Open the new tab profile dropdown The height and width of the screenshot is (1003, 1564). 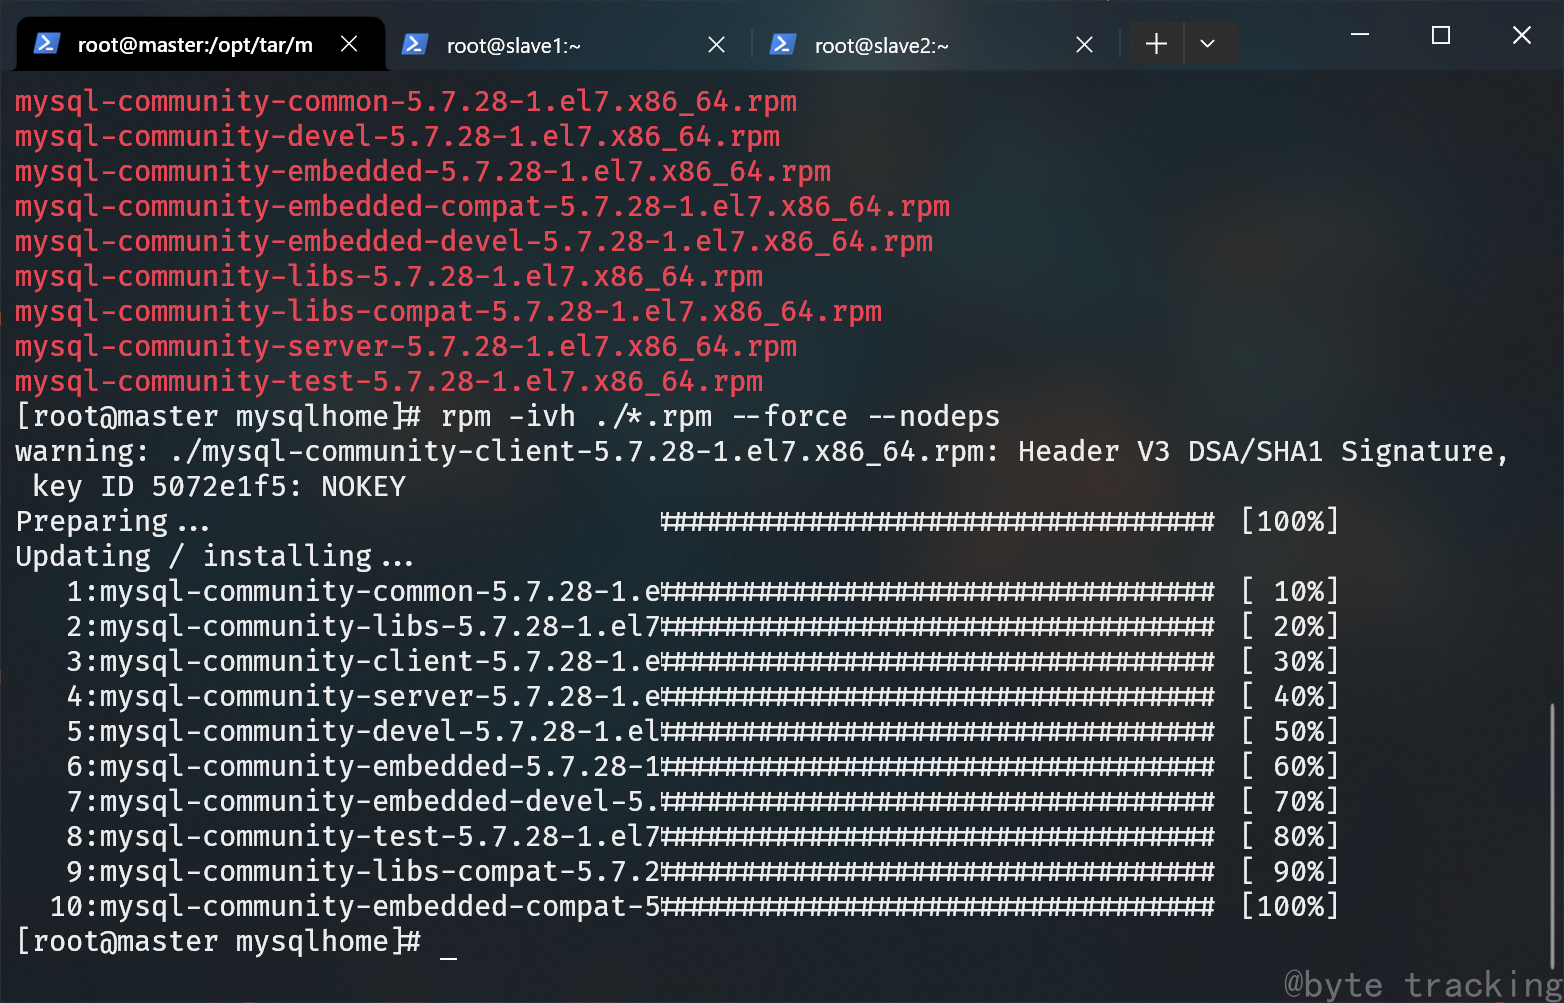[1208, 44]
